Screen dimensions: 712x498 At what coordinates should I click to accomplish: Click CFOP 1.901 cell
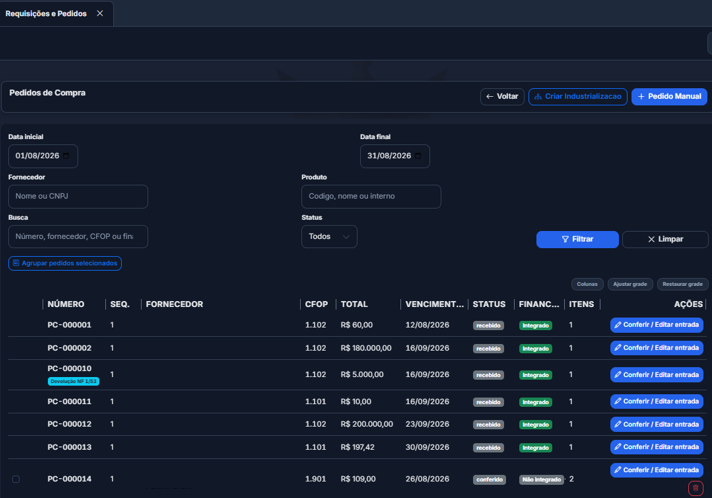pyautogui.click(x=316, y=479)
